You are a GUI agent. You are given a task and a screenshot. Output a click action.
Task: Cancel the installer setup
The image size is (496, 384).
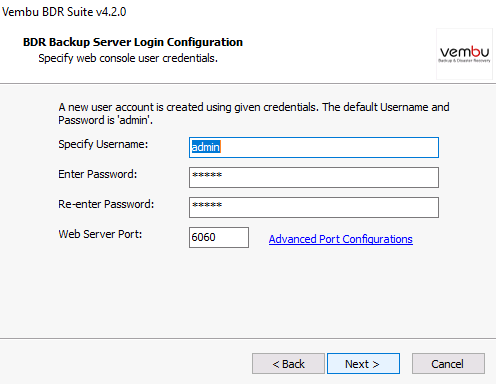tap(448, 364)
